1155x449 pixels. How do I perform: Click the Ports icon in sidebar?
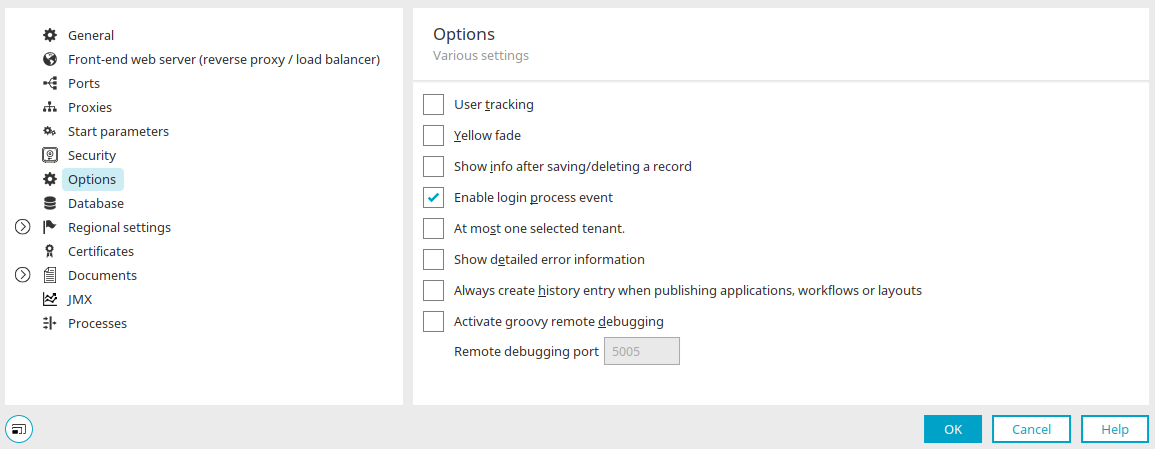(x=49, y=83)
